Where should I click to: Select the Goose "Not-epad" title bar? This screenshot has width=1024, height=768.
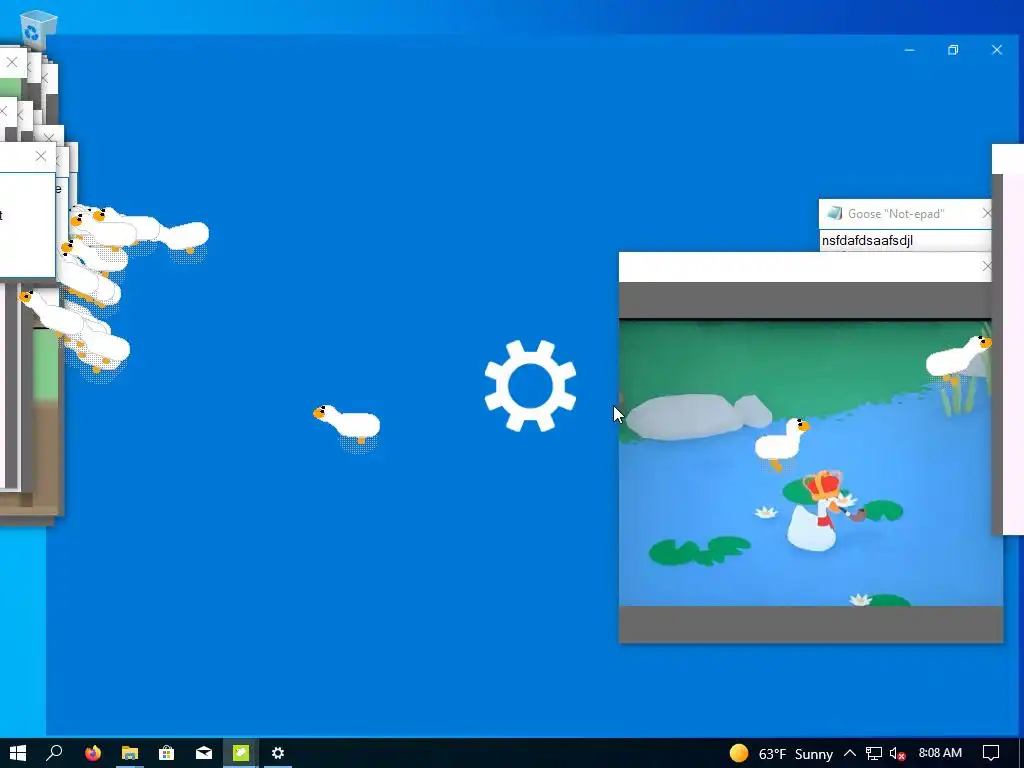tap(905, 214)
